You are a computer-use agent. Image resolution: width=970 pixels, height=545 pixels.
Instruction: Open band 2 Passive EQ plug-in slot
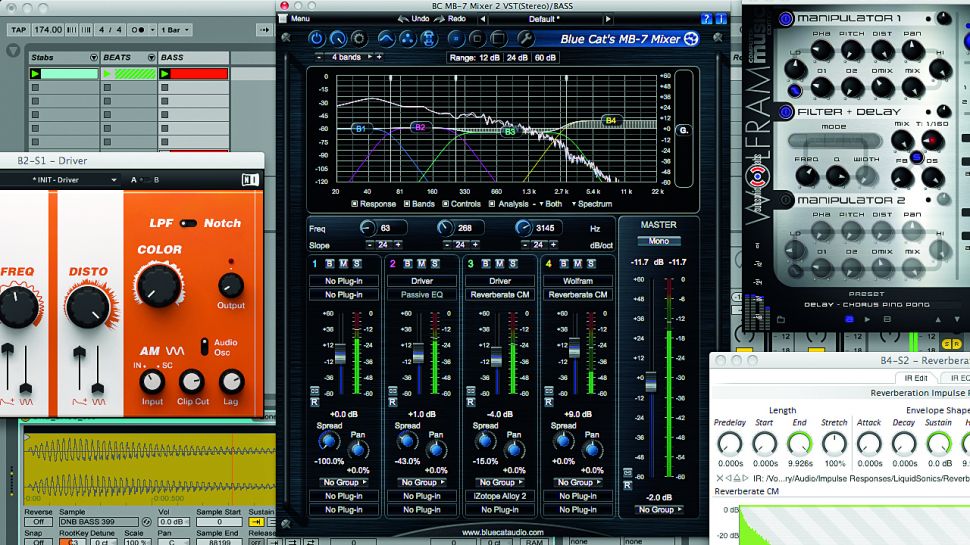click(x=422, y=295)
